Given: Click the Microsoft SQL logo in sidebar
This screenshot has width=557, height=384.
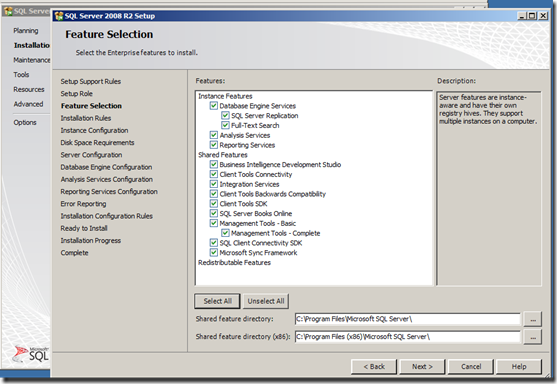Looking at the screenshot, I should (31, 353).
